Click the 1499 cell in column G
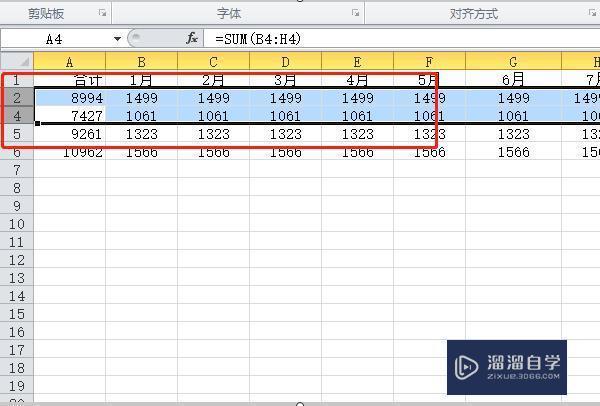 (x=514, y=98)
